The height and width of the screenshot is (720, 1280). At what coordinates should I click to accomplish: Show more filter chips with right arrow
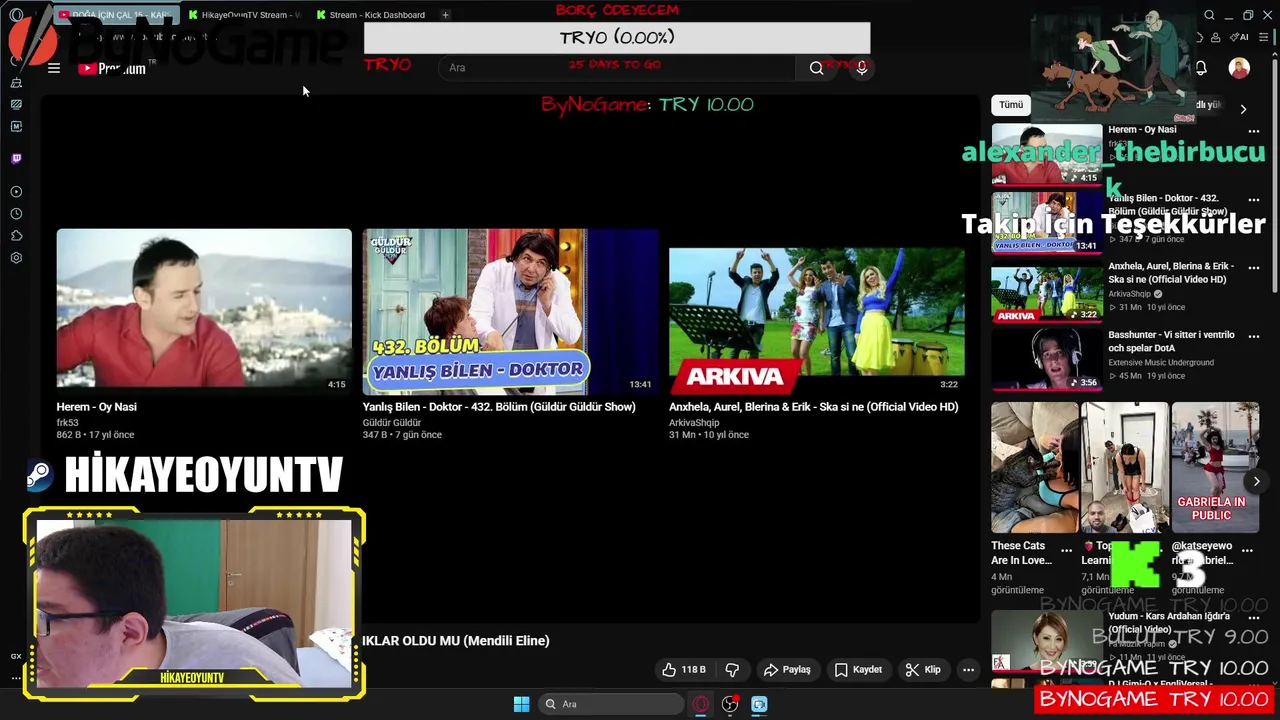(x=1243, y=109)
